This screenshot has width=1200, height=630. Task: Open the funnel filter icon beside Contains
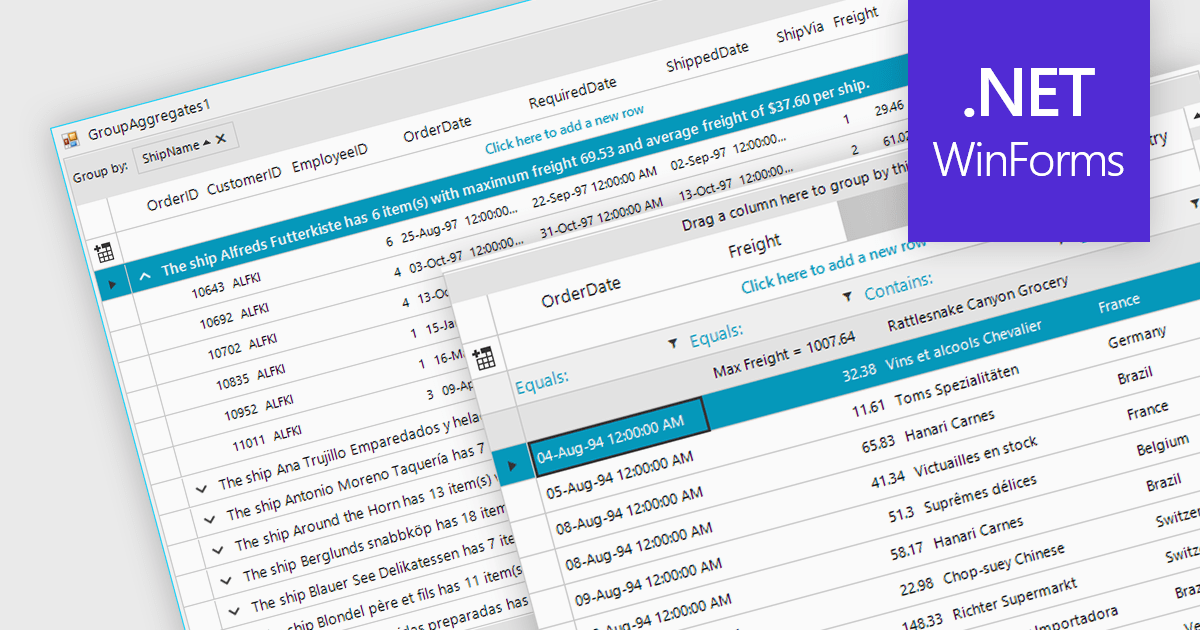tap(848, 296)
